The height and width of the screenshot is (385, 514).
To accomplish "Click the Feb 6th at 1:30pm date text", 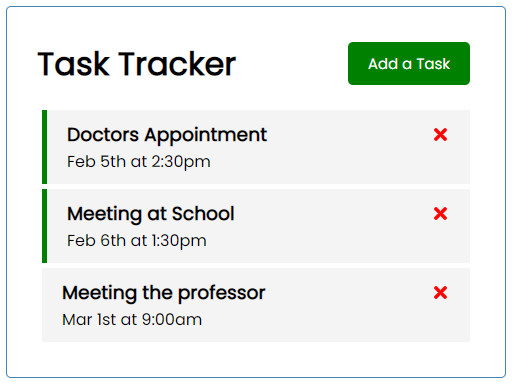I will pos(137,241).
